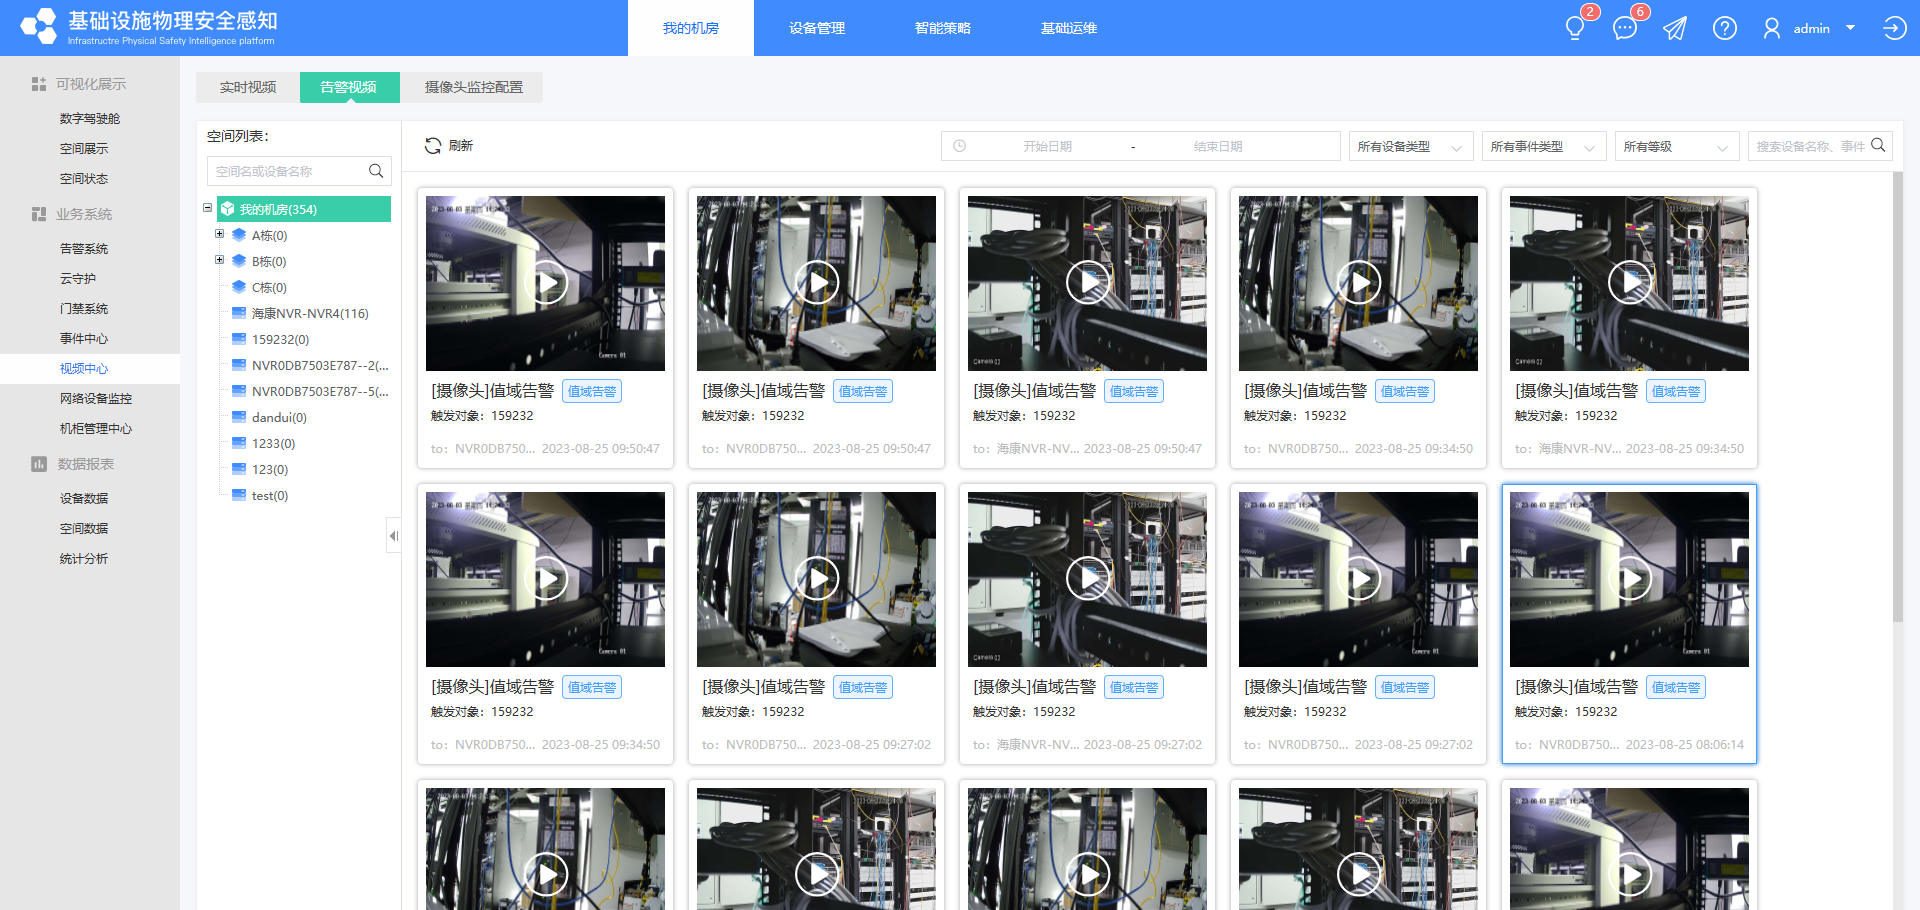The image size is (1920, 910).
Task: Open 空间数据 report
Action: 84,528
